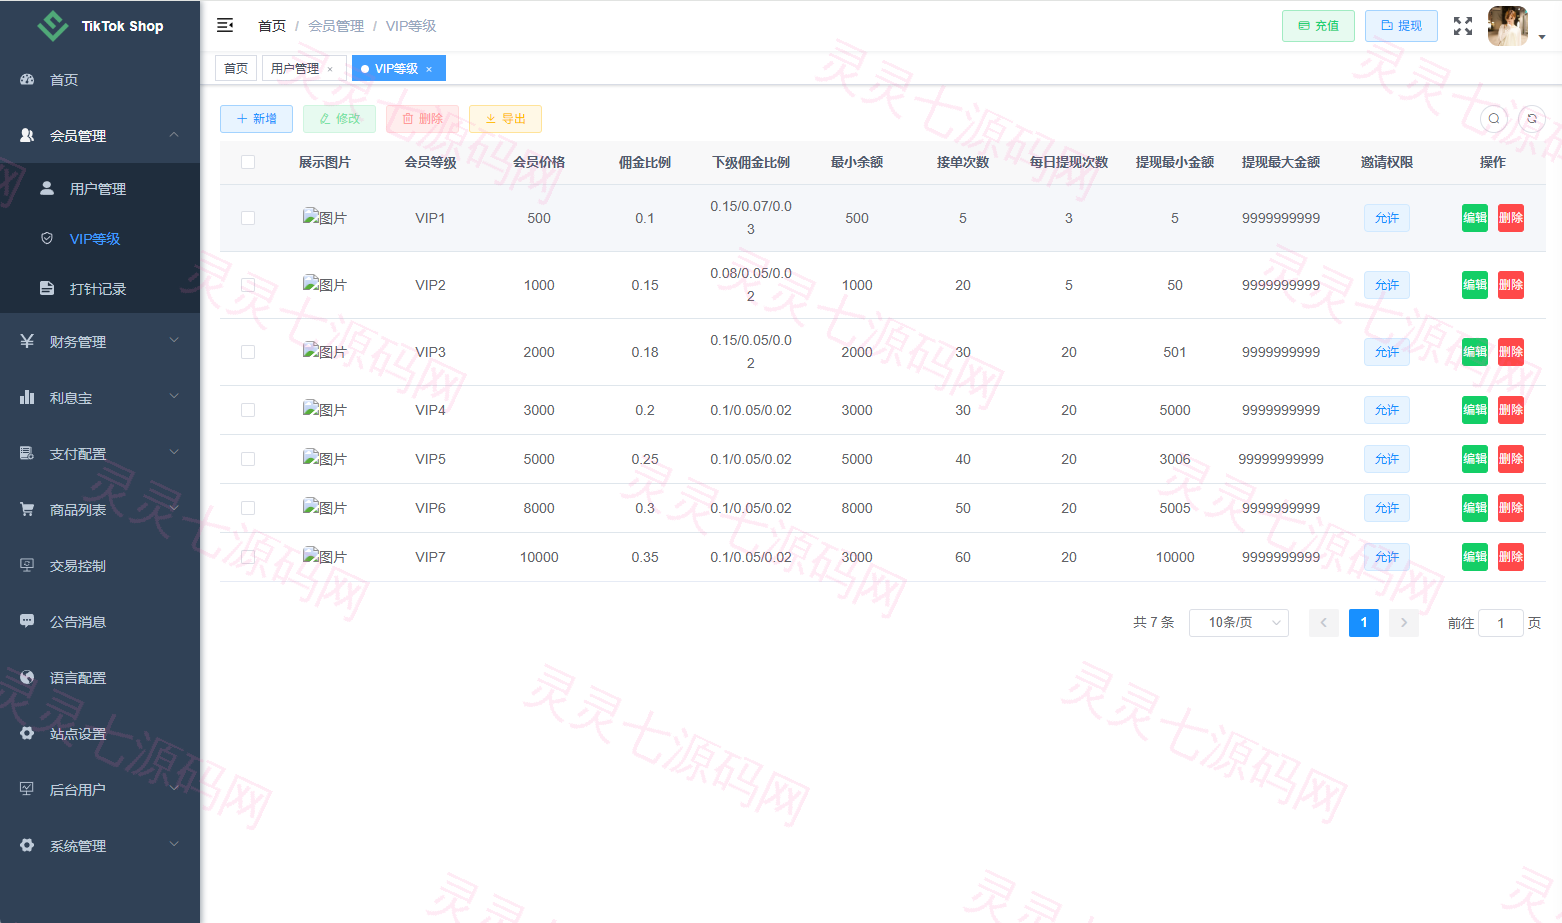Image resolution: width=1562 pixels, height=923 pixels.
Task: Open 公告消息 in sidebar
Action: coord(100,622)
